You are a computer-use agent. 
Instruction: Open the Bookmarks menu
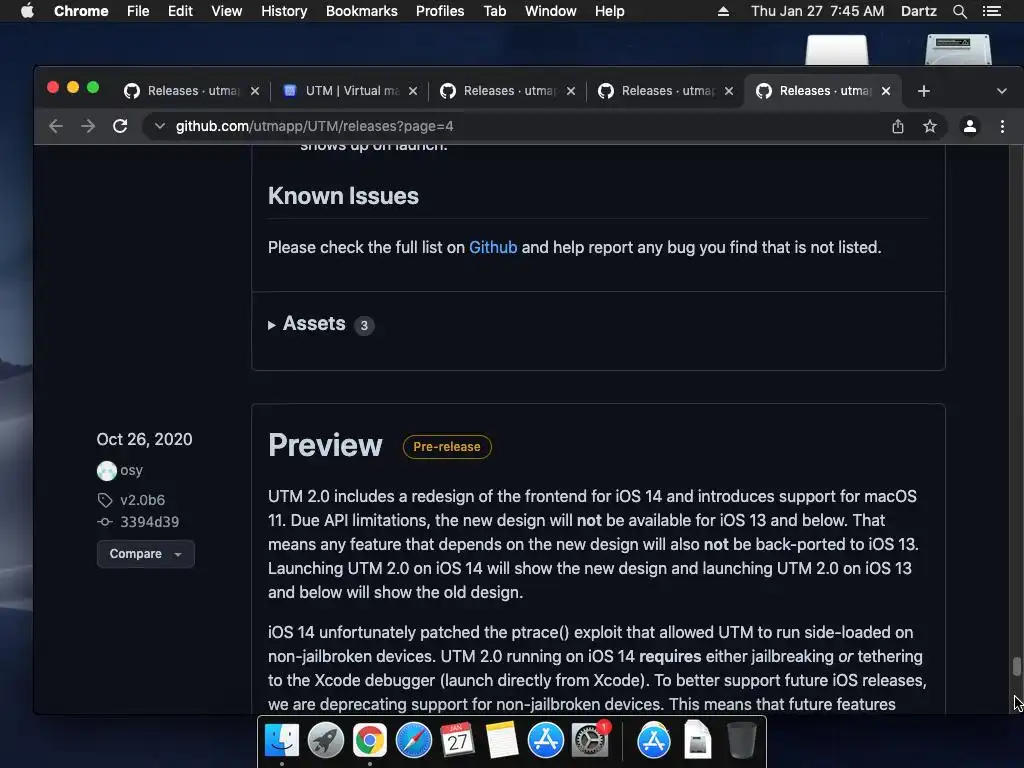pyautogui.click(x=361, y=11)
